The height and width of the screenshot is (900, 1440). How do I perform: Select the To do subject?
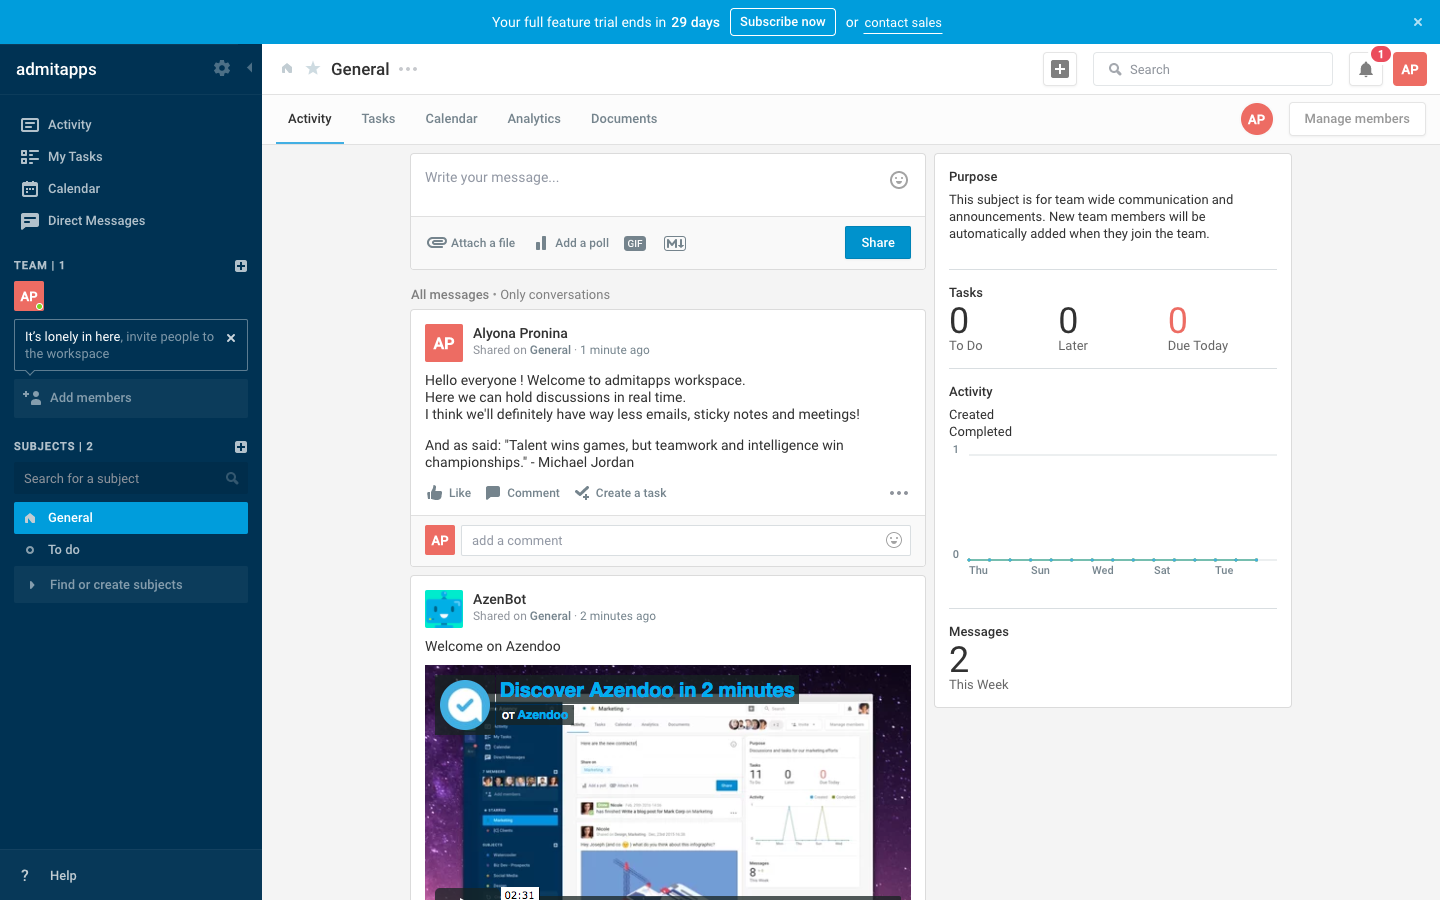coord(131,550)
